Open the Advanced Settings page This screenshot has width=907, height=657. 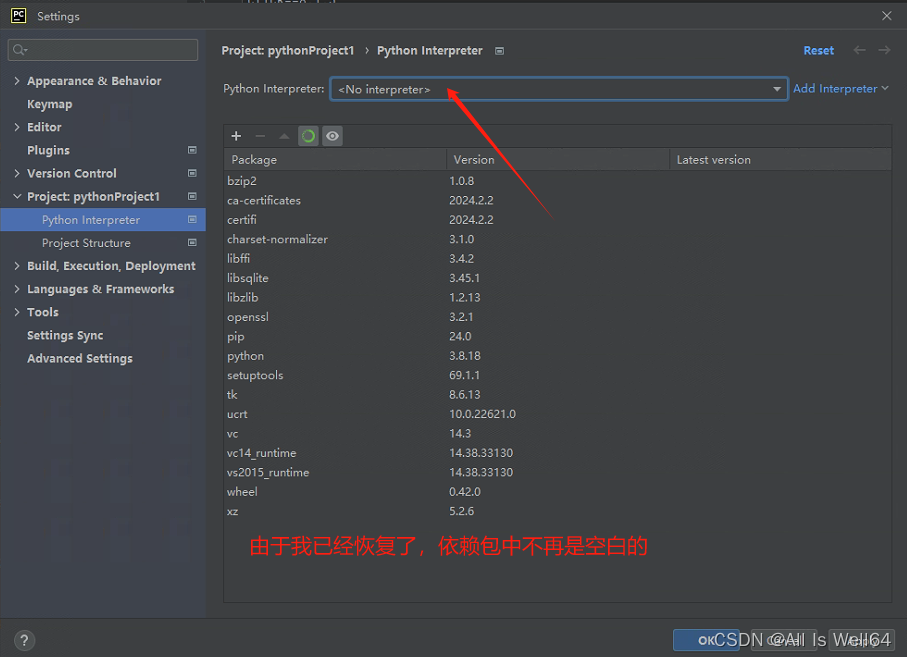click(x=80, y=359)
